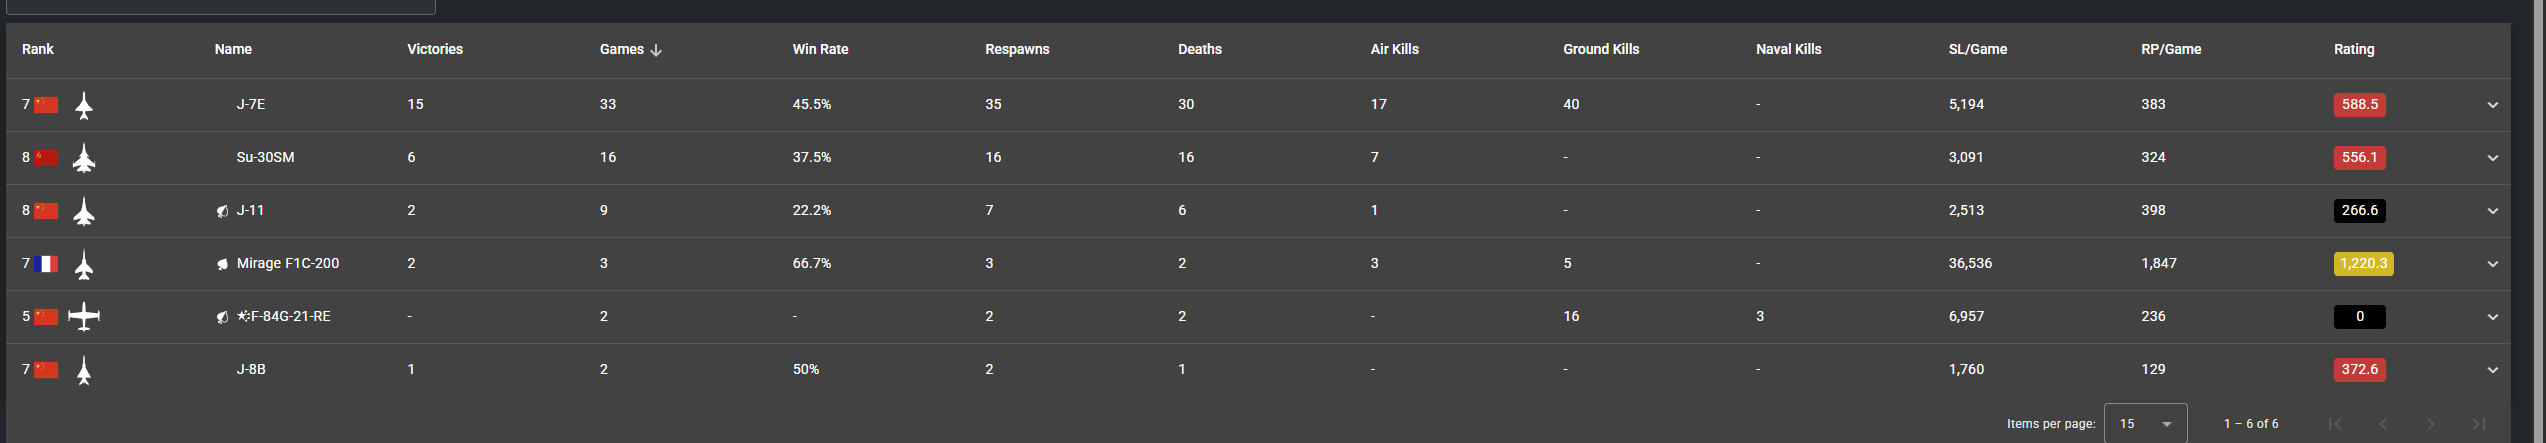2546x443 pixels.
Task: Sort table by Win Rate column
Action: coord(820,49)
